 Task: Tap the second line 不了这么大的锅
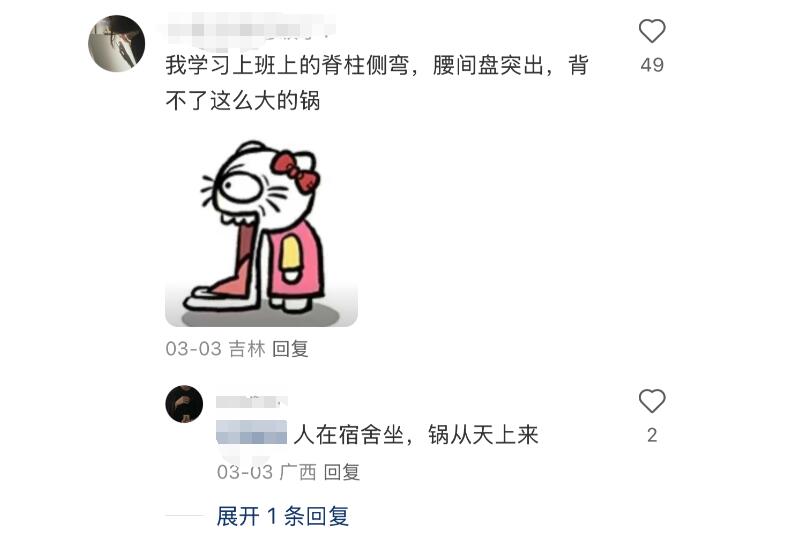point(243,100)
